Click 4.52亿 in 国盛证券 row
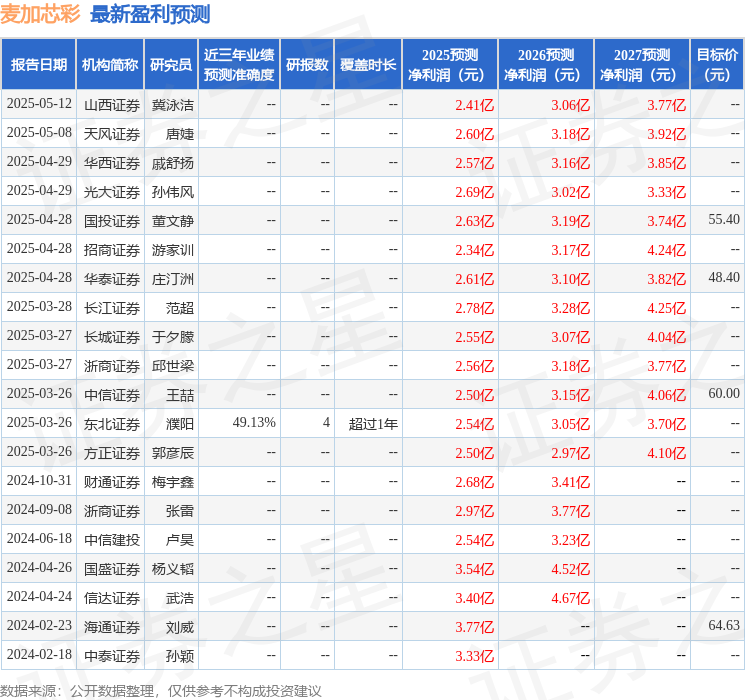 (570, 569)
